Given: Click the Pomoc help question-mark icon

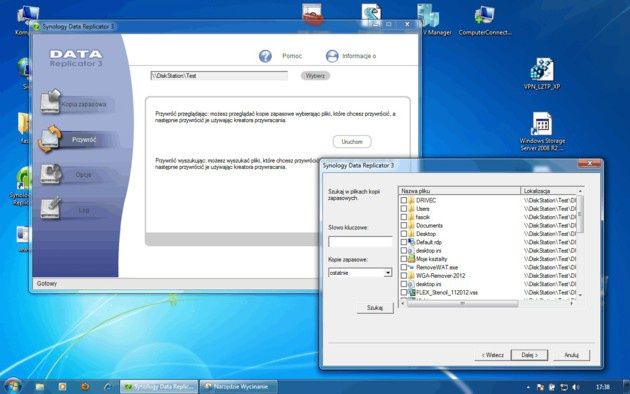Looking at the screenshot, I should click(x=265, y=56).
